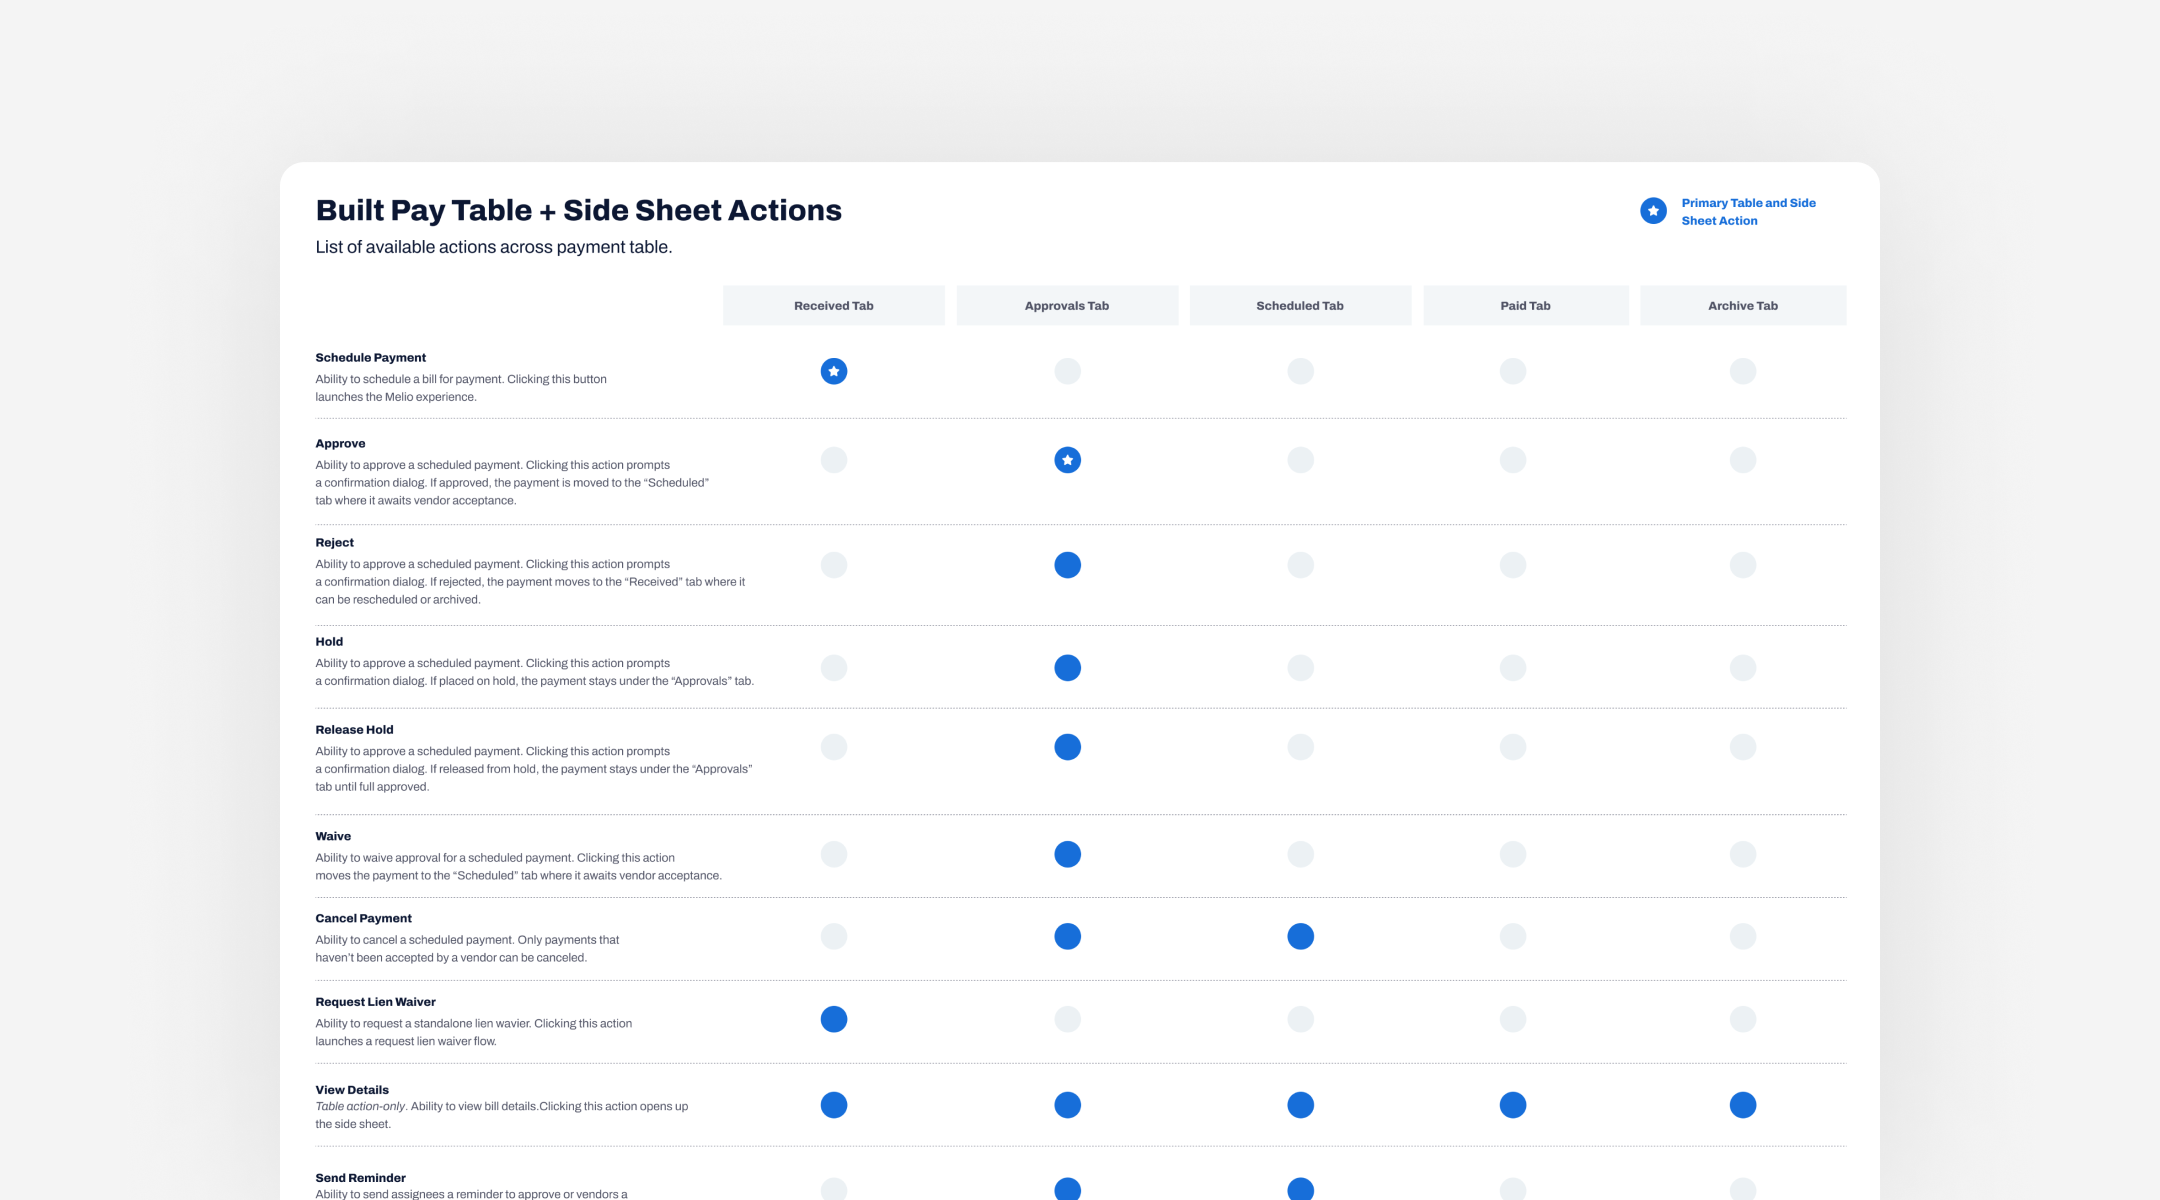2160x1200 pixels.
Task: Select the Received Tab column header
Action: click(x=833, y=306)
